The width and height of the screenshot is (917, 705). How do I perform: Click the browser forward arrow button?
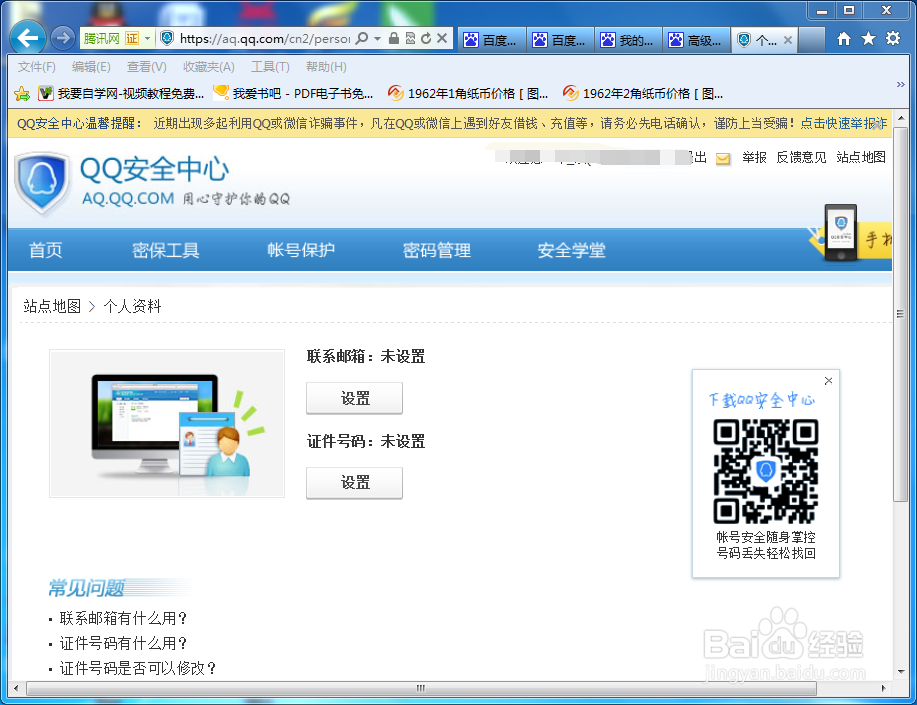pyautogui.click(x=63, y=39)
